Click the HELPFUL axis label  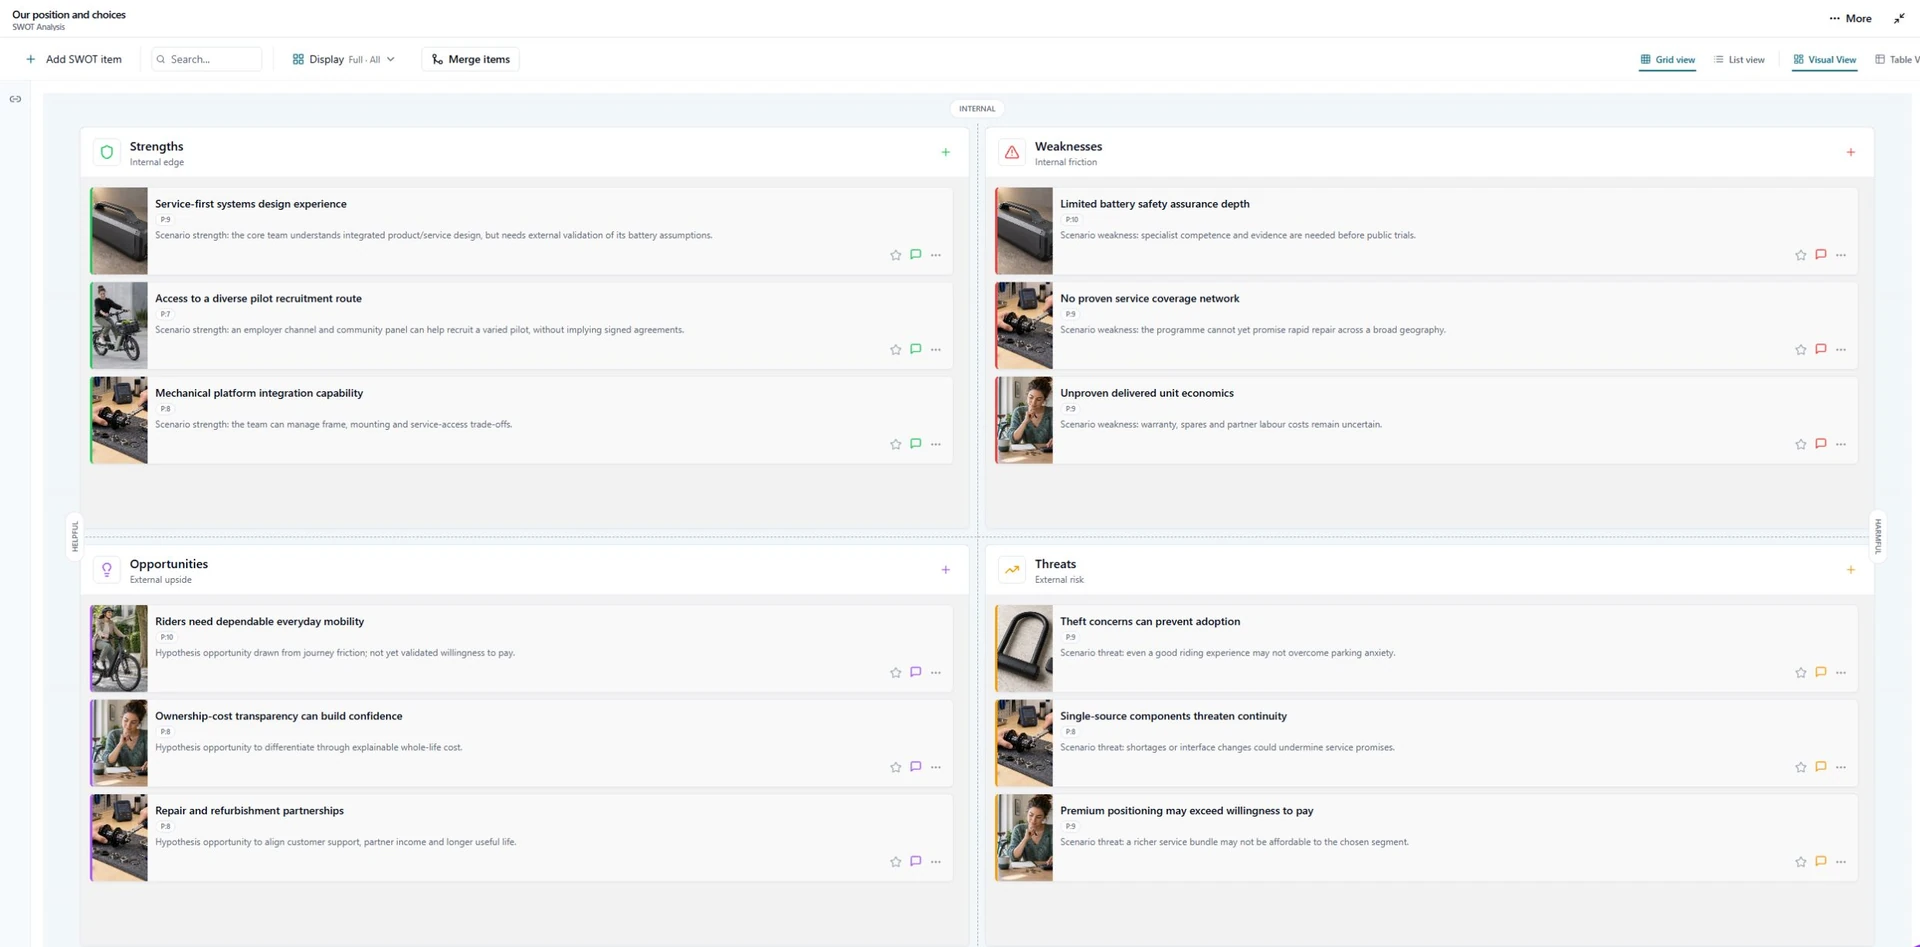click(74, 536)
